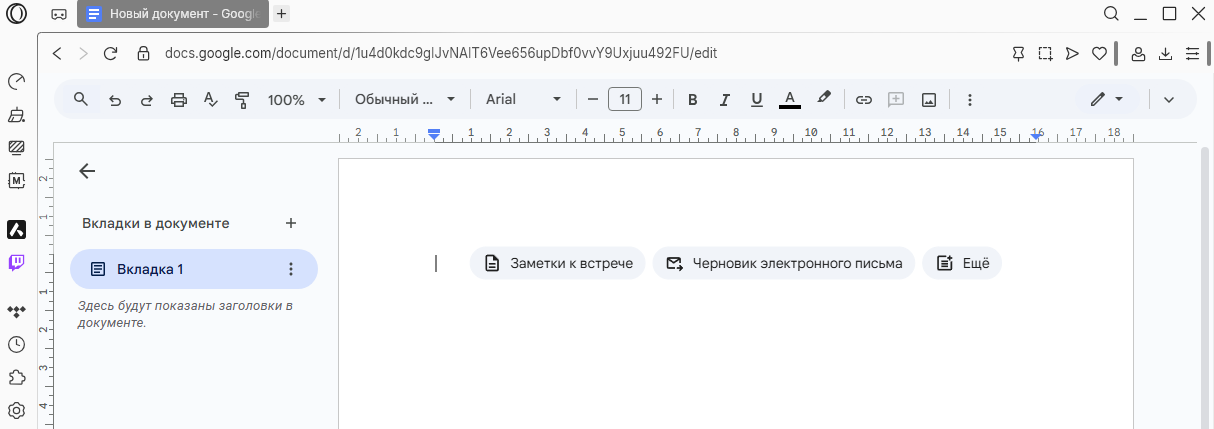Click the send/flow arrow icon in address bar

point(1072,53)
